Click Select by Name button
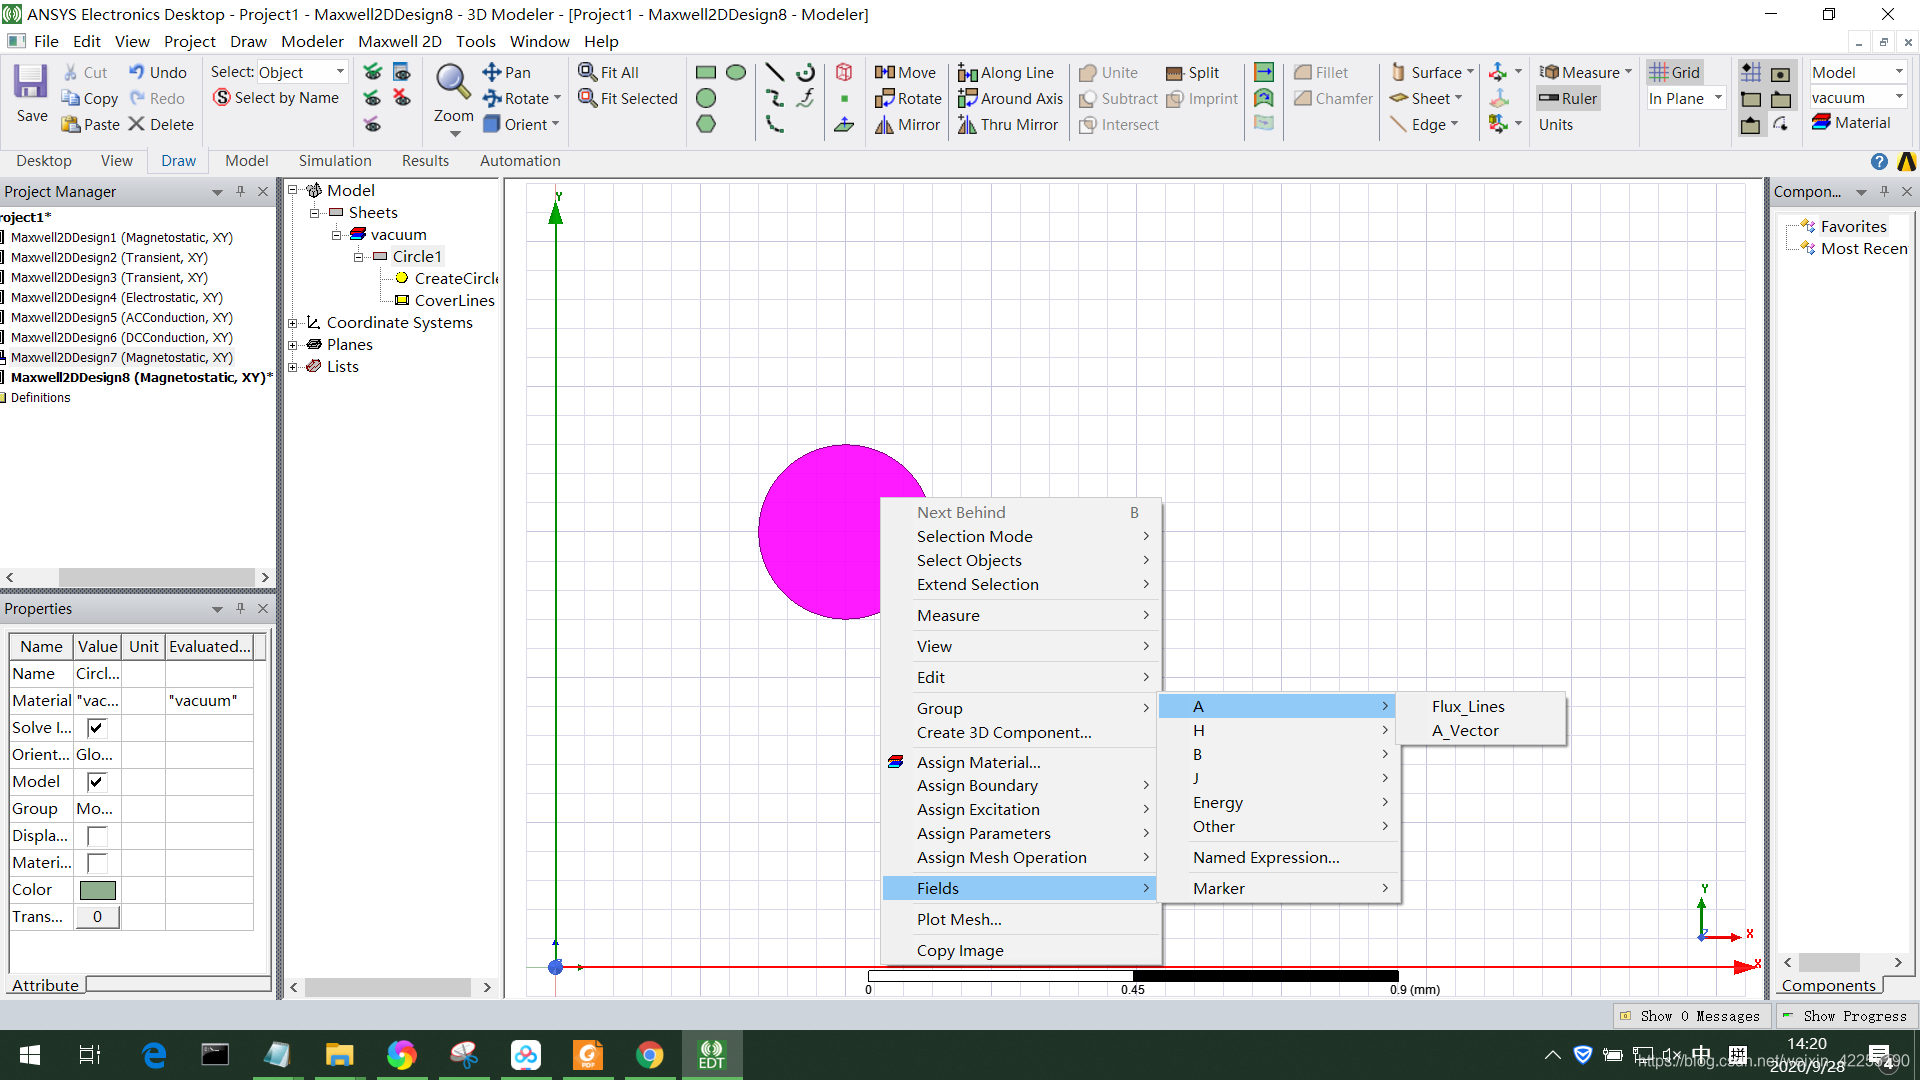The image size is (1920, 1080). 275,98
